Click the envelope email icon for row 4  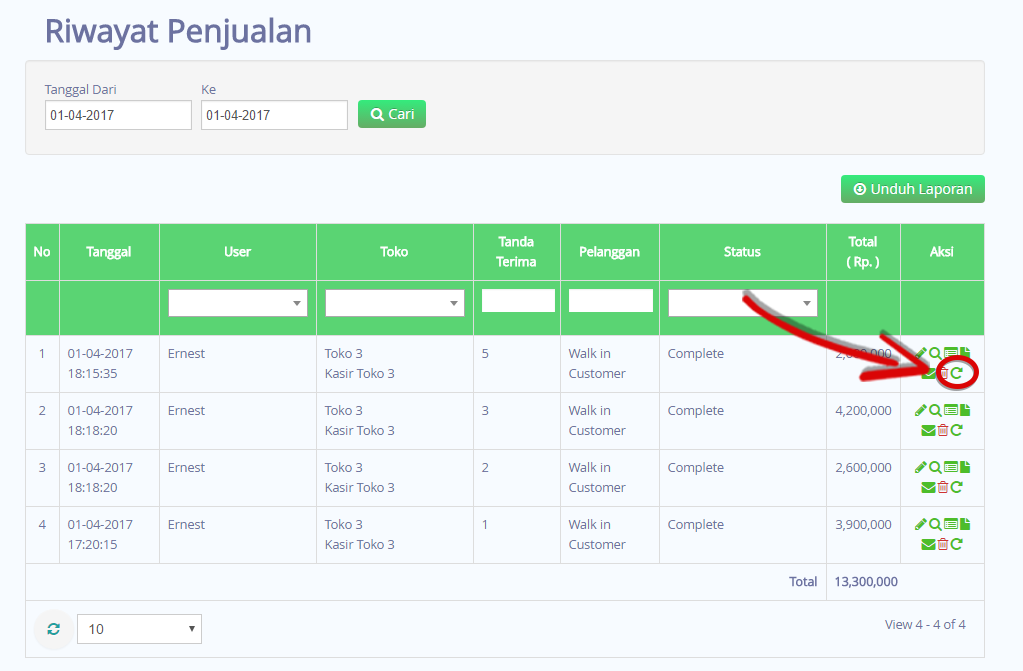tap(928, 544)
